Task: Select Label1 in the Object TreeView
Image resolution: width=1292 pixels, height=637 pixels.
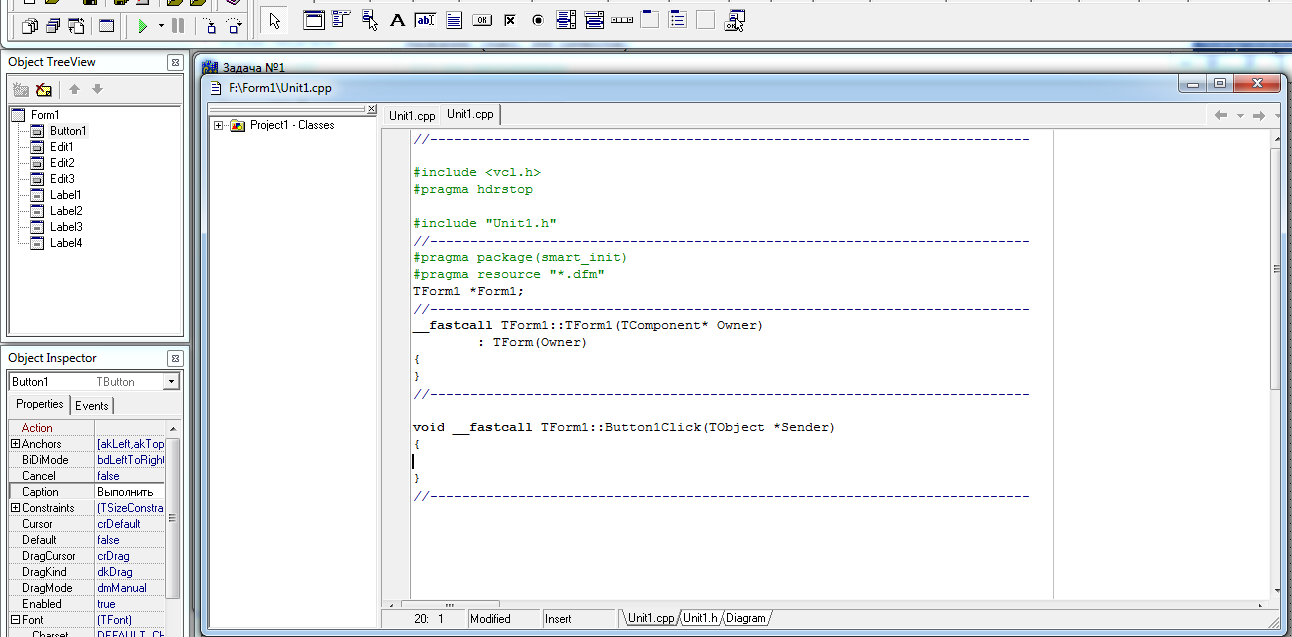Action: coord(66,195)
